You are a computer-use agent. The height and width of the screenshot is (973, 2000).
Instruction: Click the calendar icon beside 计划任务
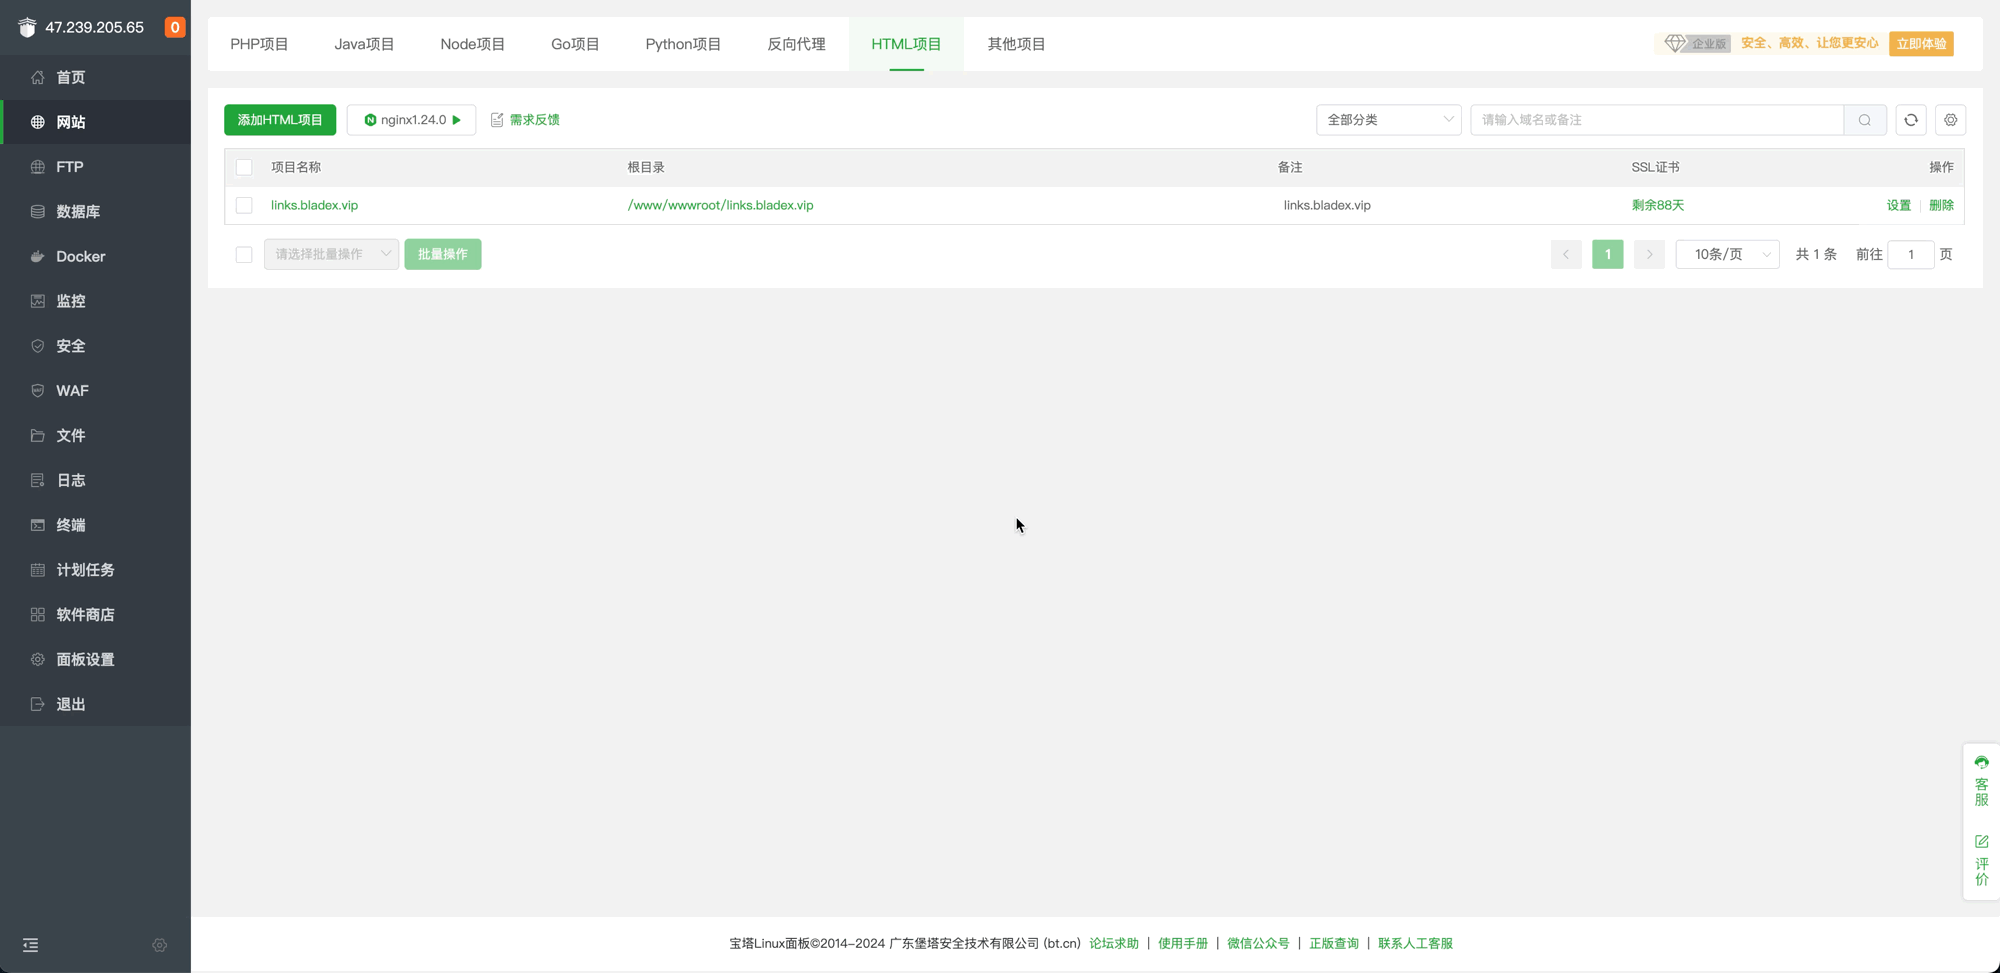pyautogui.click(x=37, y=570)
